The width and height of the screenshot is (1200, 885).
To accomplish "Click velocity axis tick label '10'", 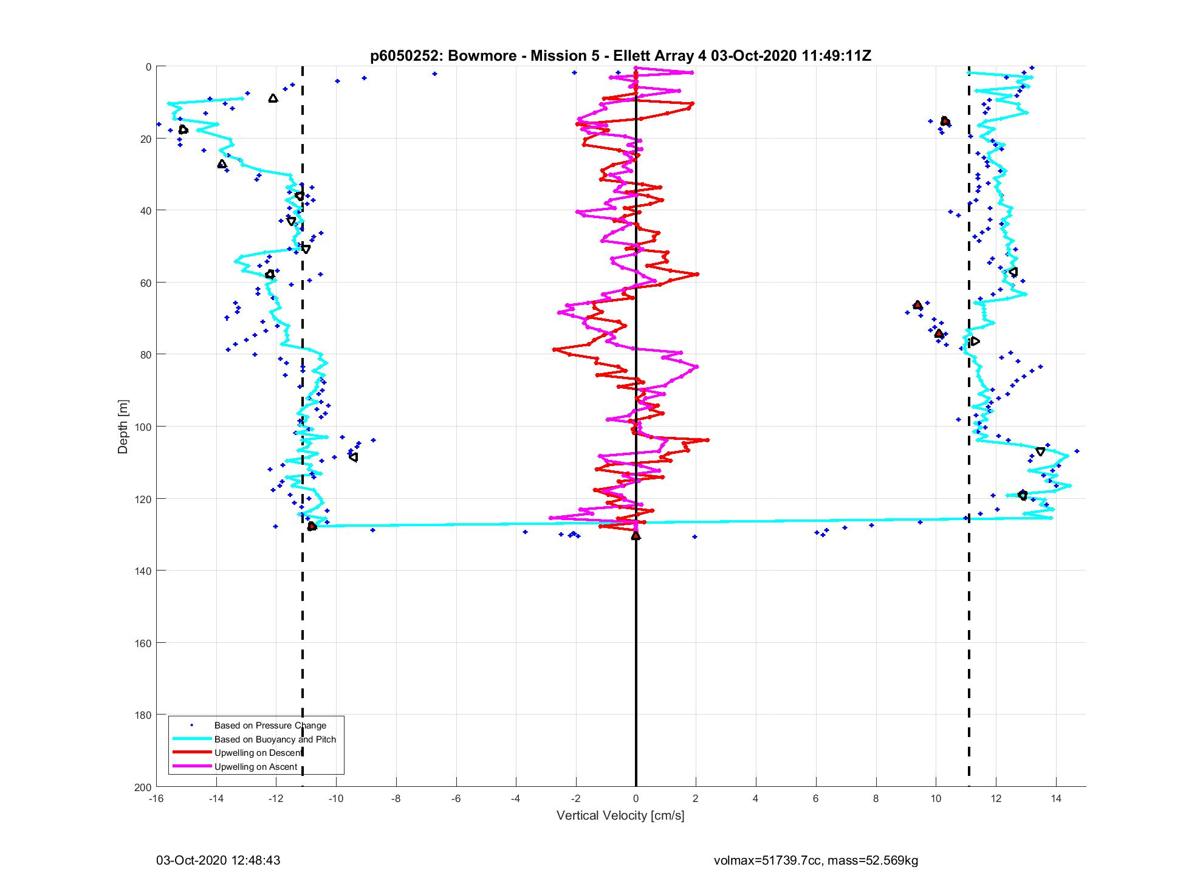I will pyautogui.click(x=936, y=799).
